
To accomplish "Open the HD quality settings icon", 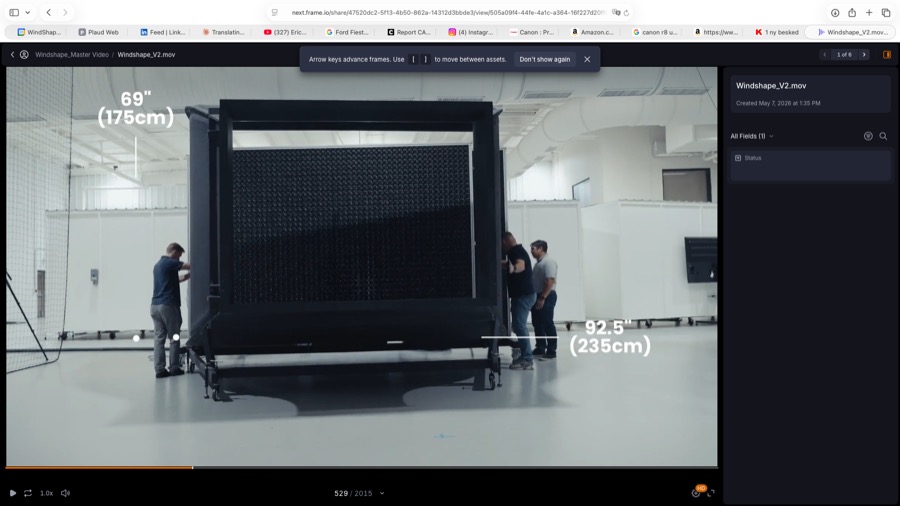I will [x=697, y=492].
